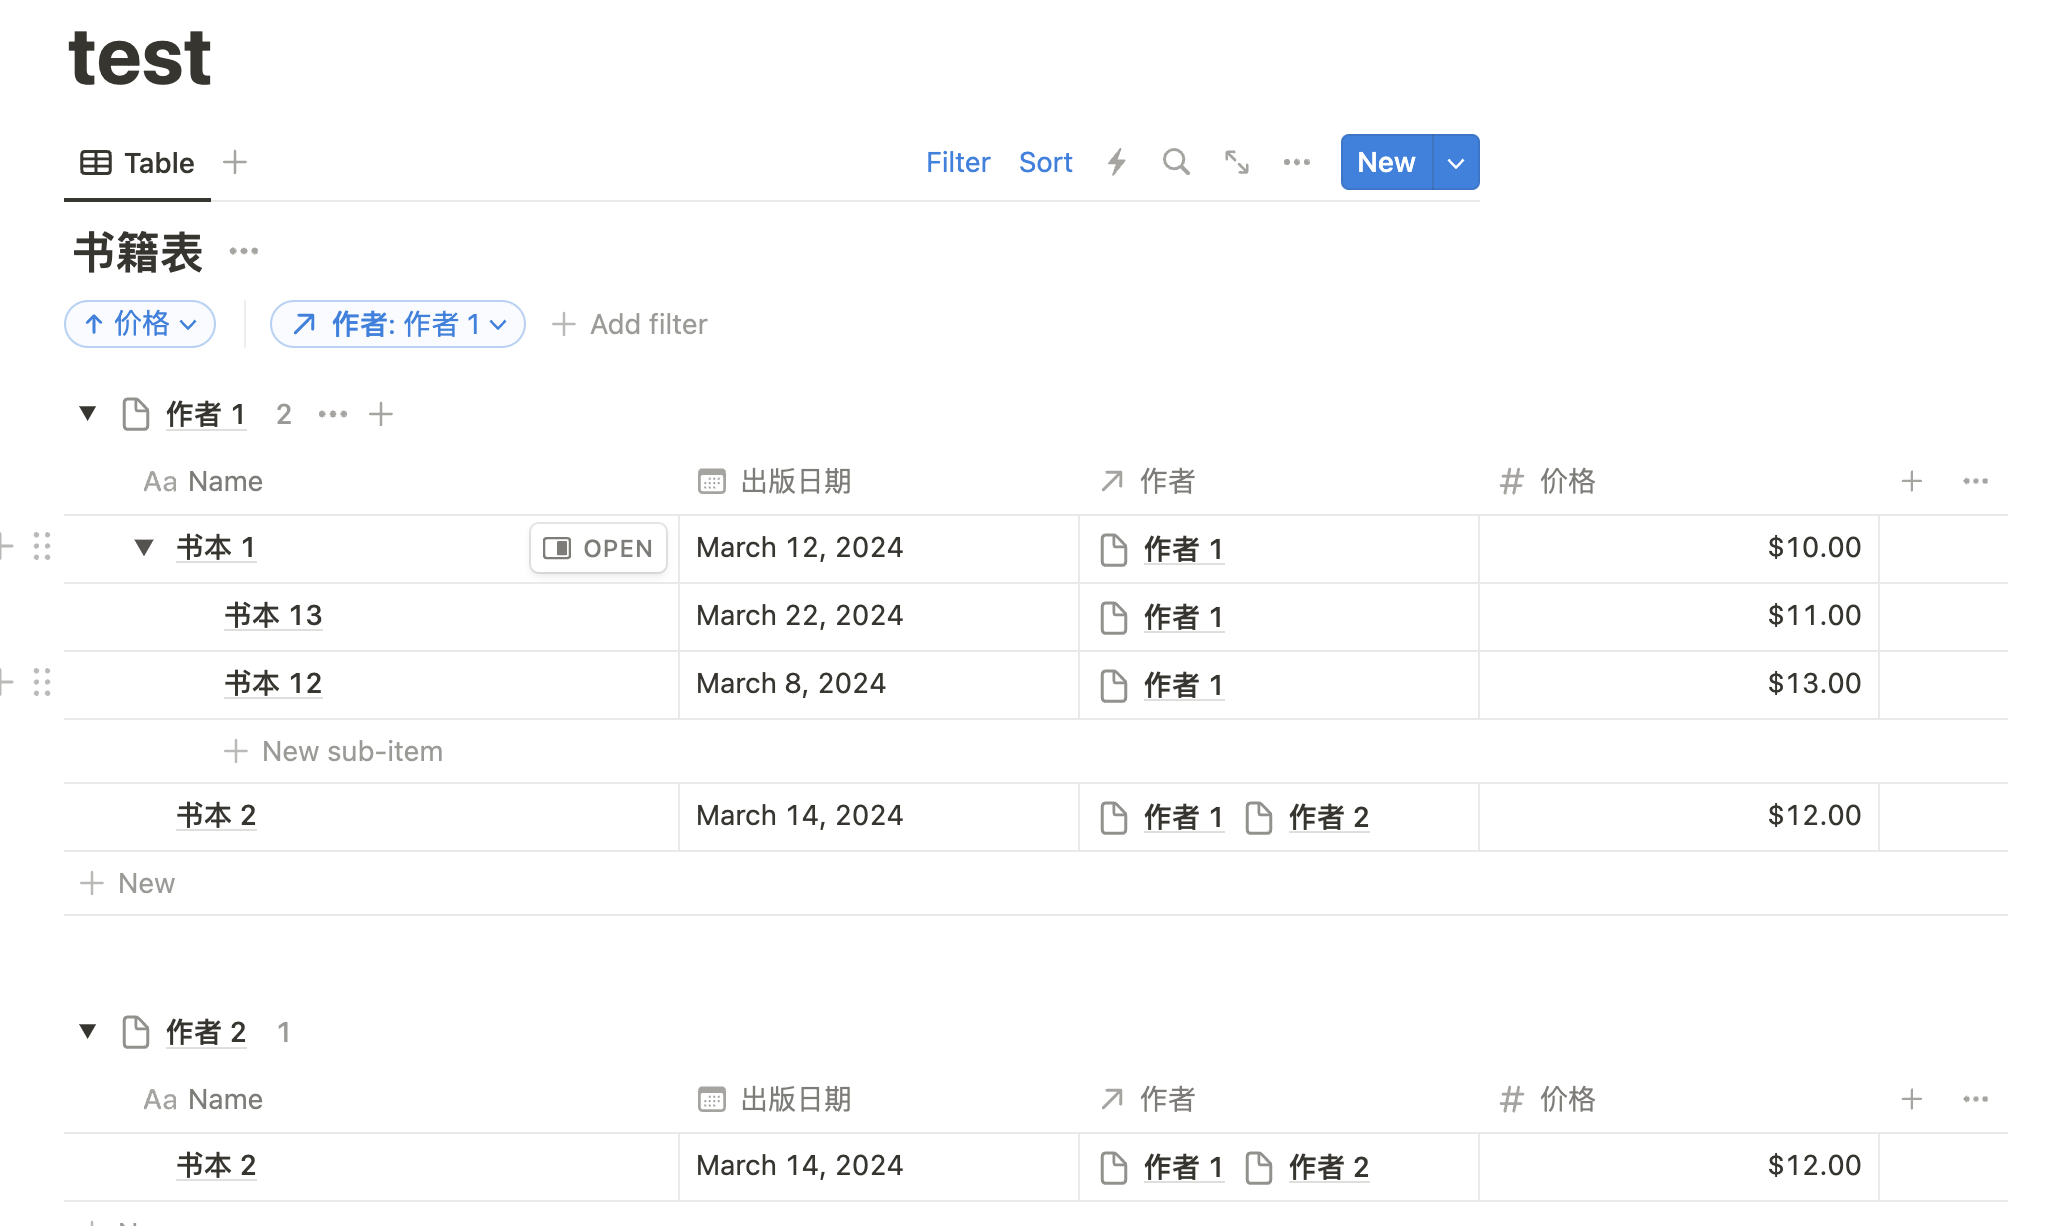Select the Table view tab
Image resolution: width=2062 pixels, height=1226 pixels.
pos(138,162)
